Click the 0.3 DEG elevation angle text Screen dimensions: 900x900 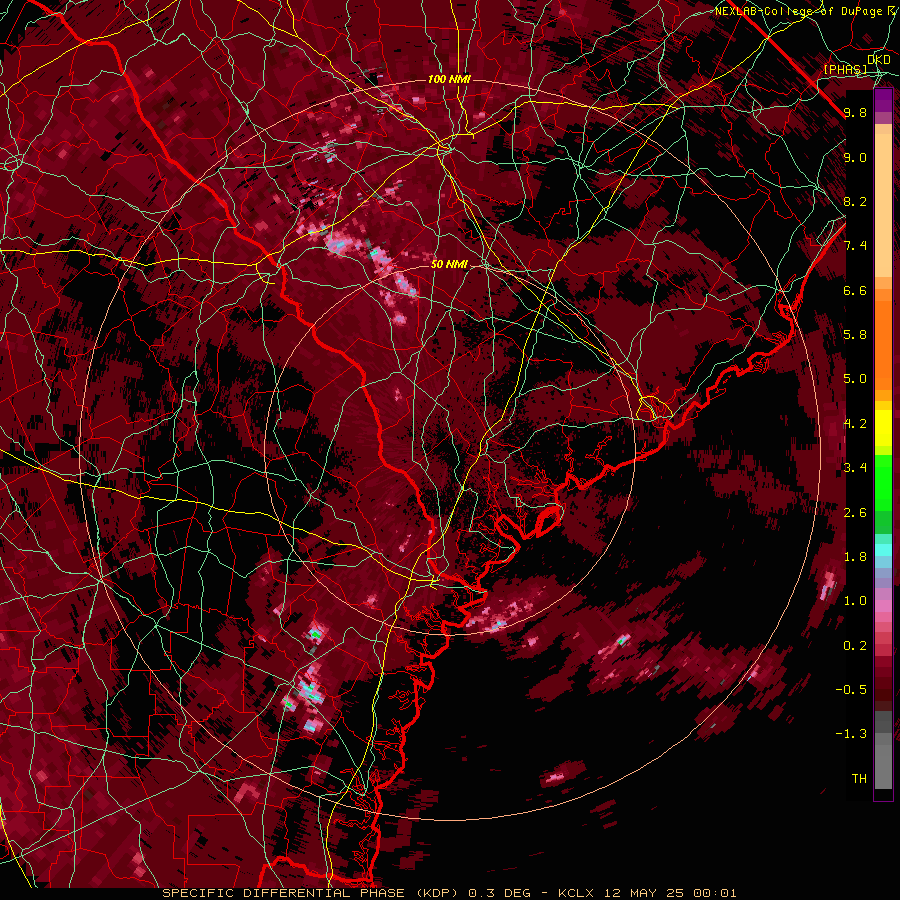pos(502,893)
